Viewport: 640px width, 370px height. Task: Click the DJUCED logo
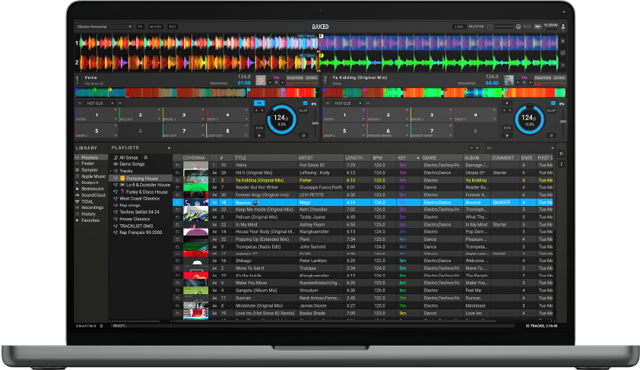320,27
